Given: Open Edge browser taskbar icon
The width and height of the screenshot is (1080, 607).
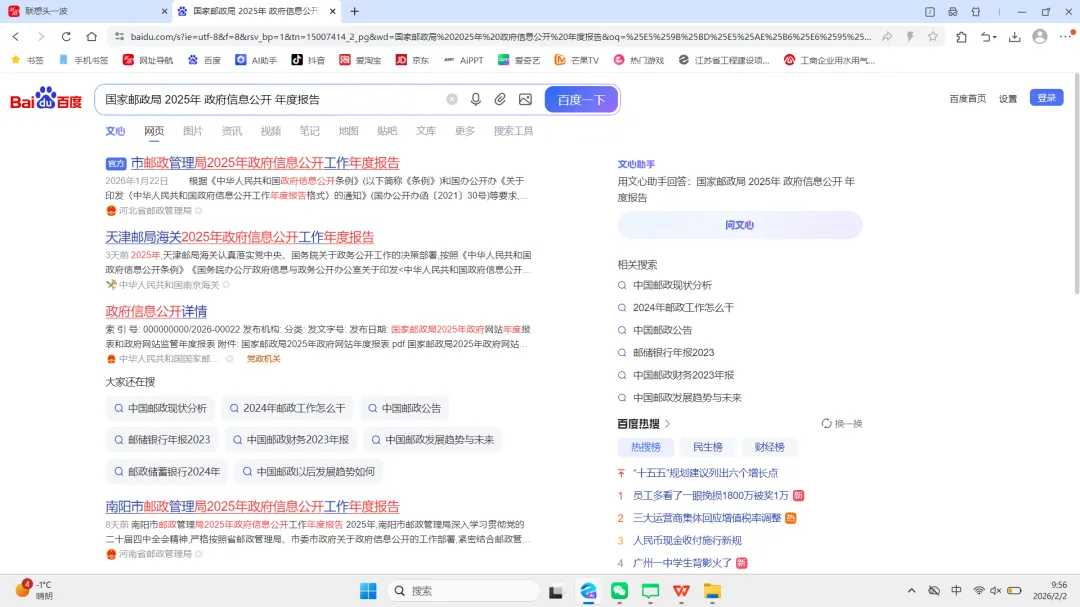Looking at the screenshot, I should [x=588, y=590].
